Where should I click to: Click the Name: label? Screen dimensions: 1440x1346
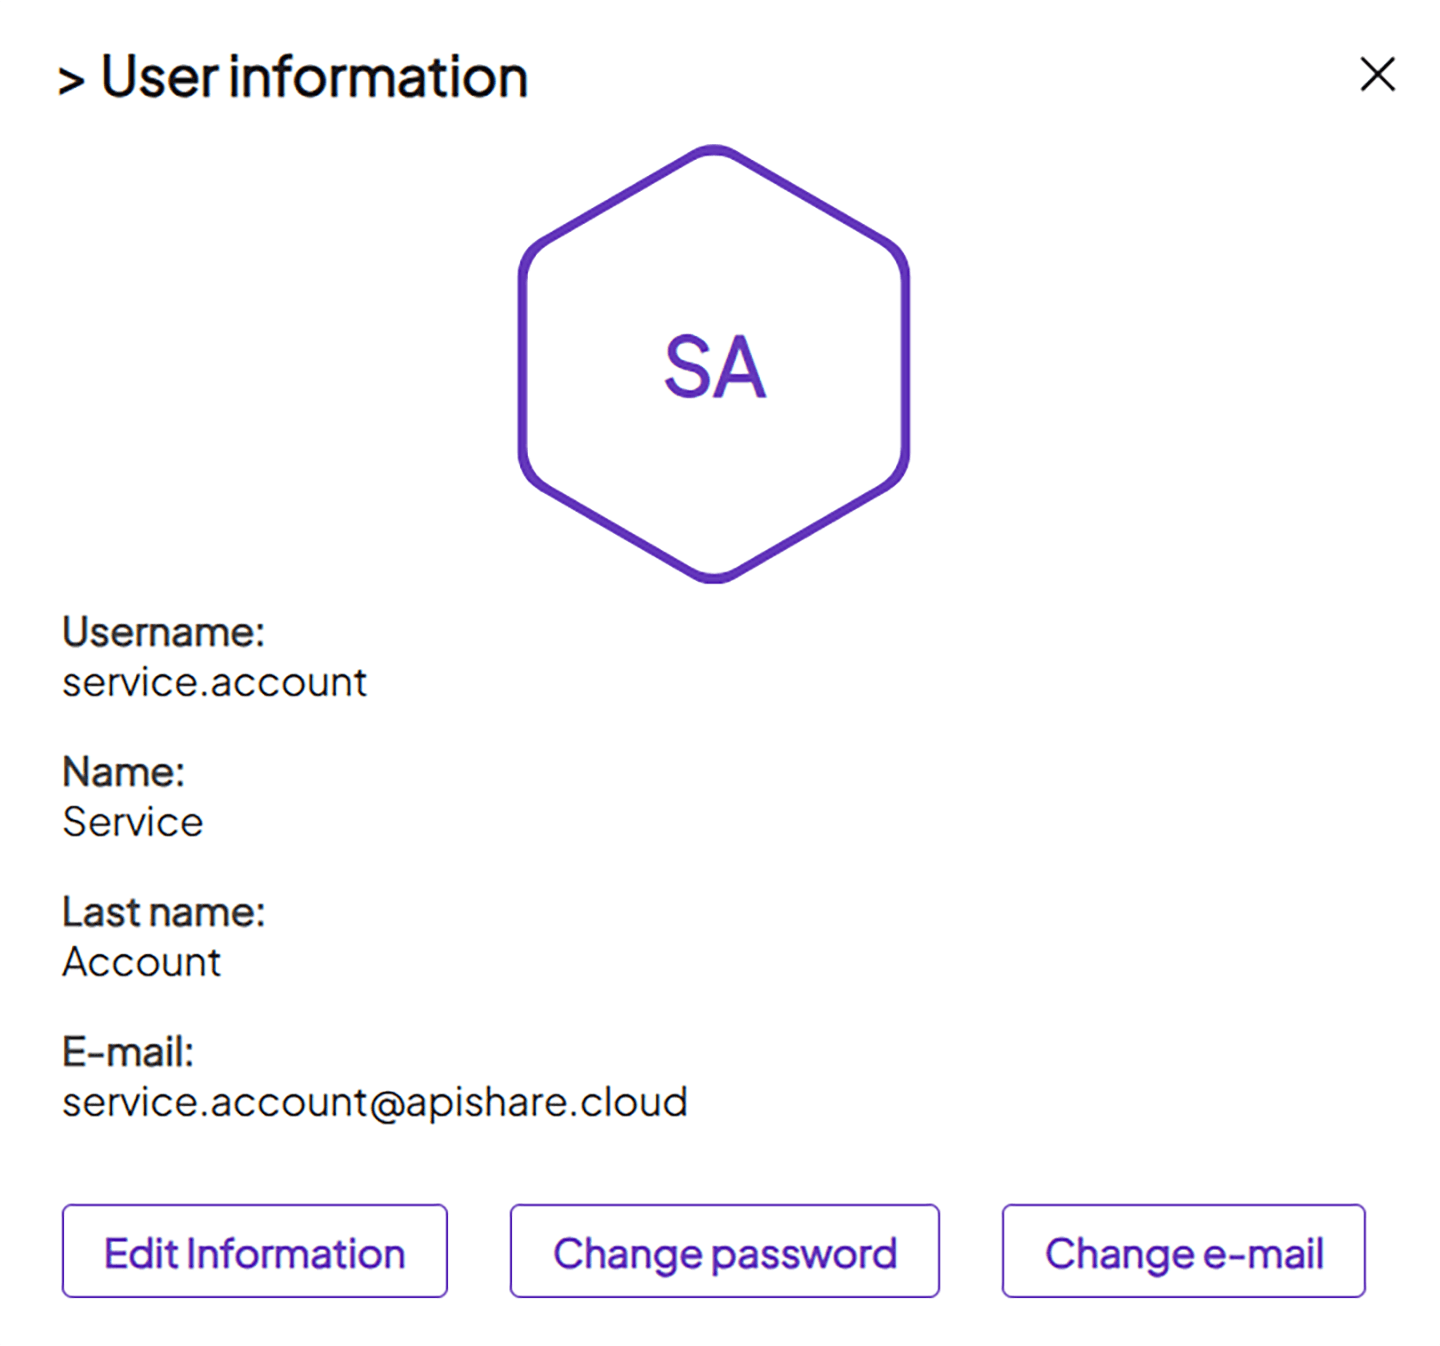point(123,772)
